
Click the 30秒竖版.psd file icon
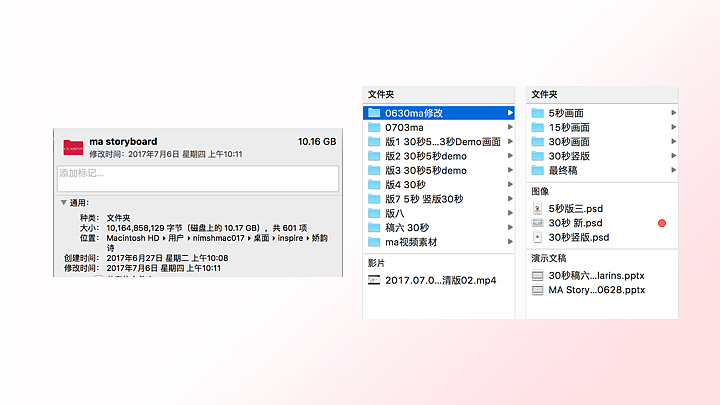pos(537,237)
